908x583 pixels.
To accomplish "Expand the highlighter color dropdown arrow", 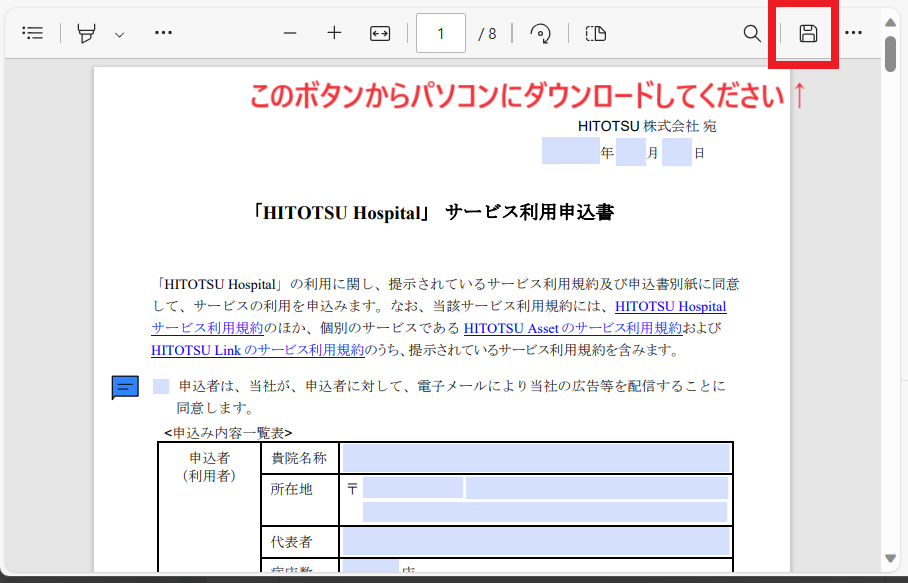I will pyautogui.click(x=119, y=34).
